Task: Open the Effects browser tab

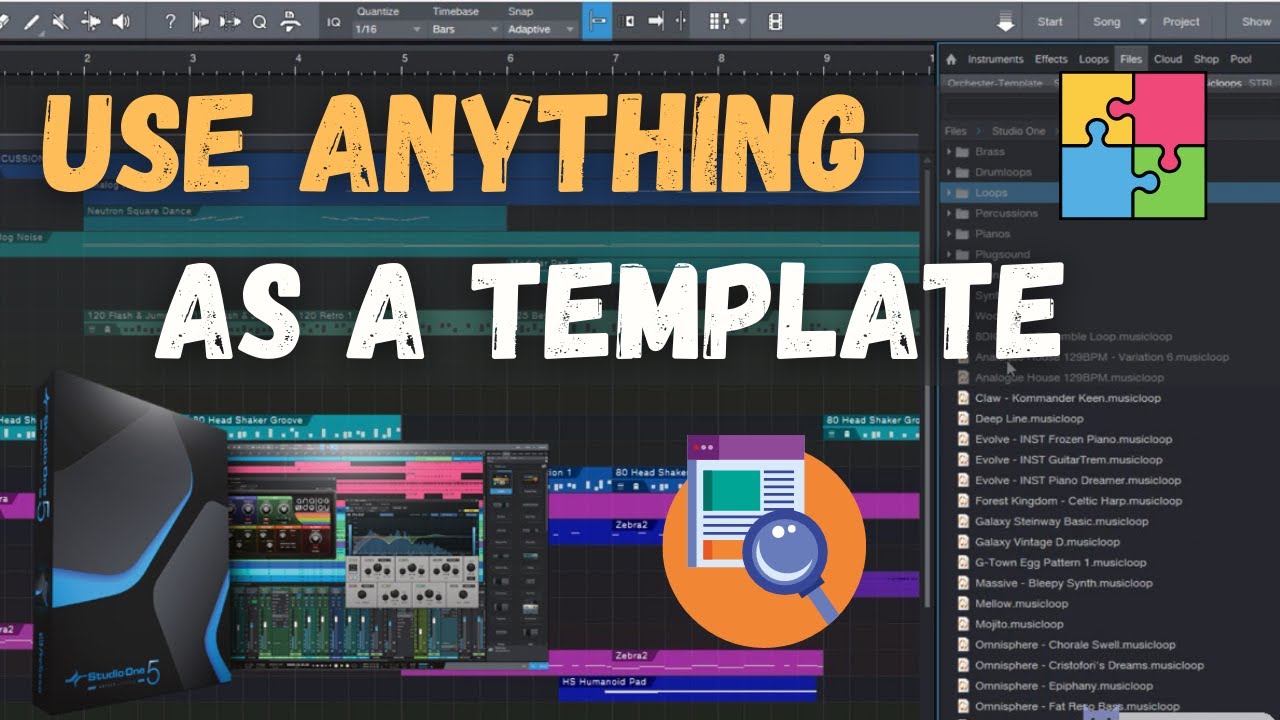Action: (x=1051, y=59)
